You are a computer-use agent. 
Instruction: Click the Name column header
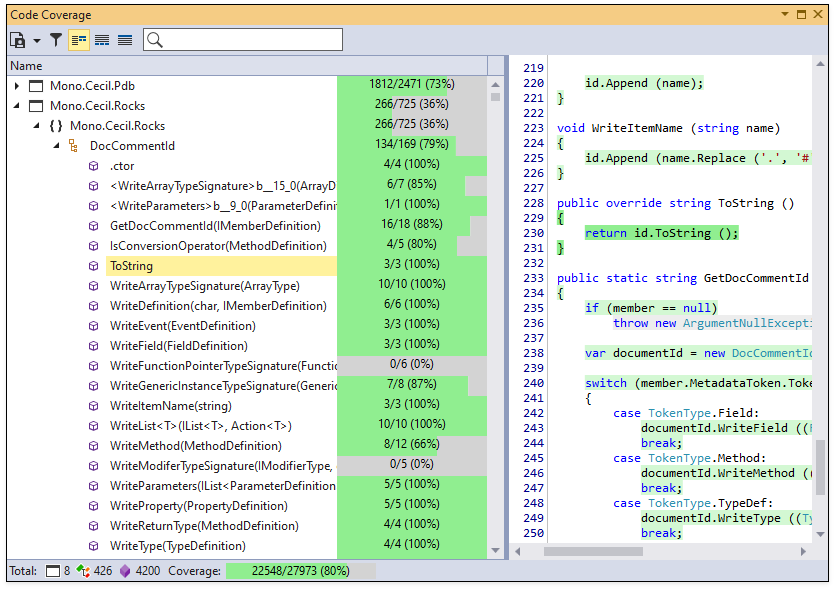pos(248,66)
